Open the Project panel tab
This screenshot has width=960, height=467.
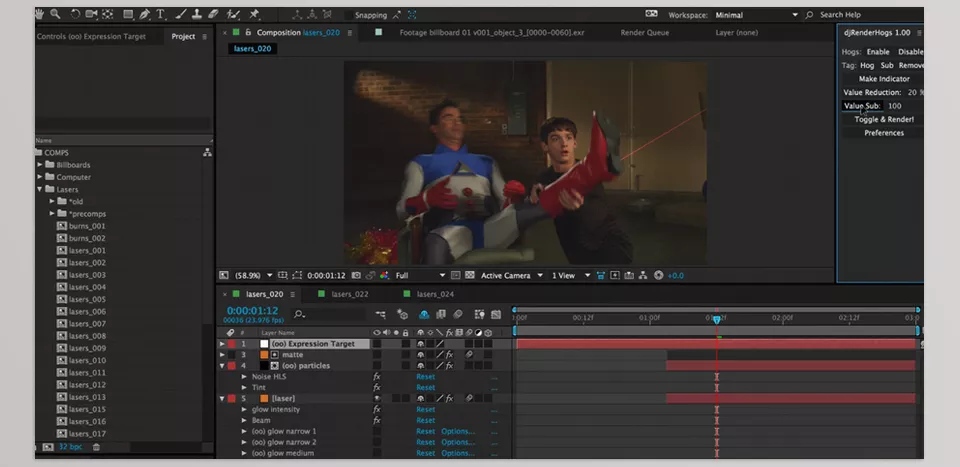coord(183,37)
